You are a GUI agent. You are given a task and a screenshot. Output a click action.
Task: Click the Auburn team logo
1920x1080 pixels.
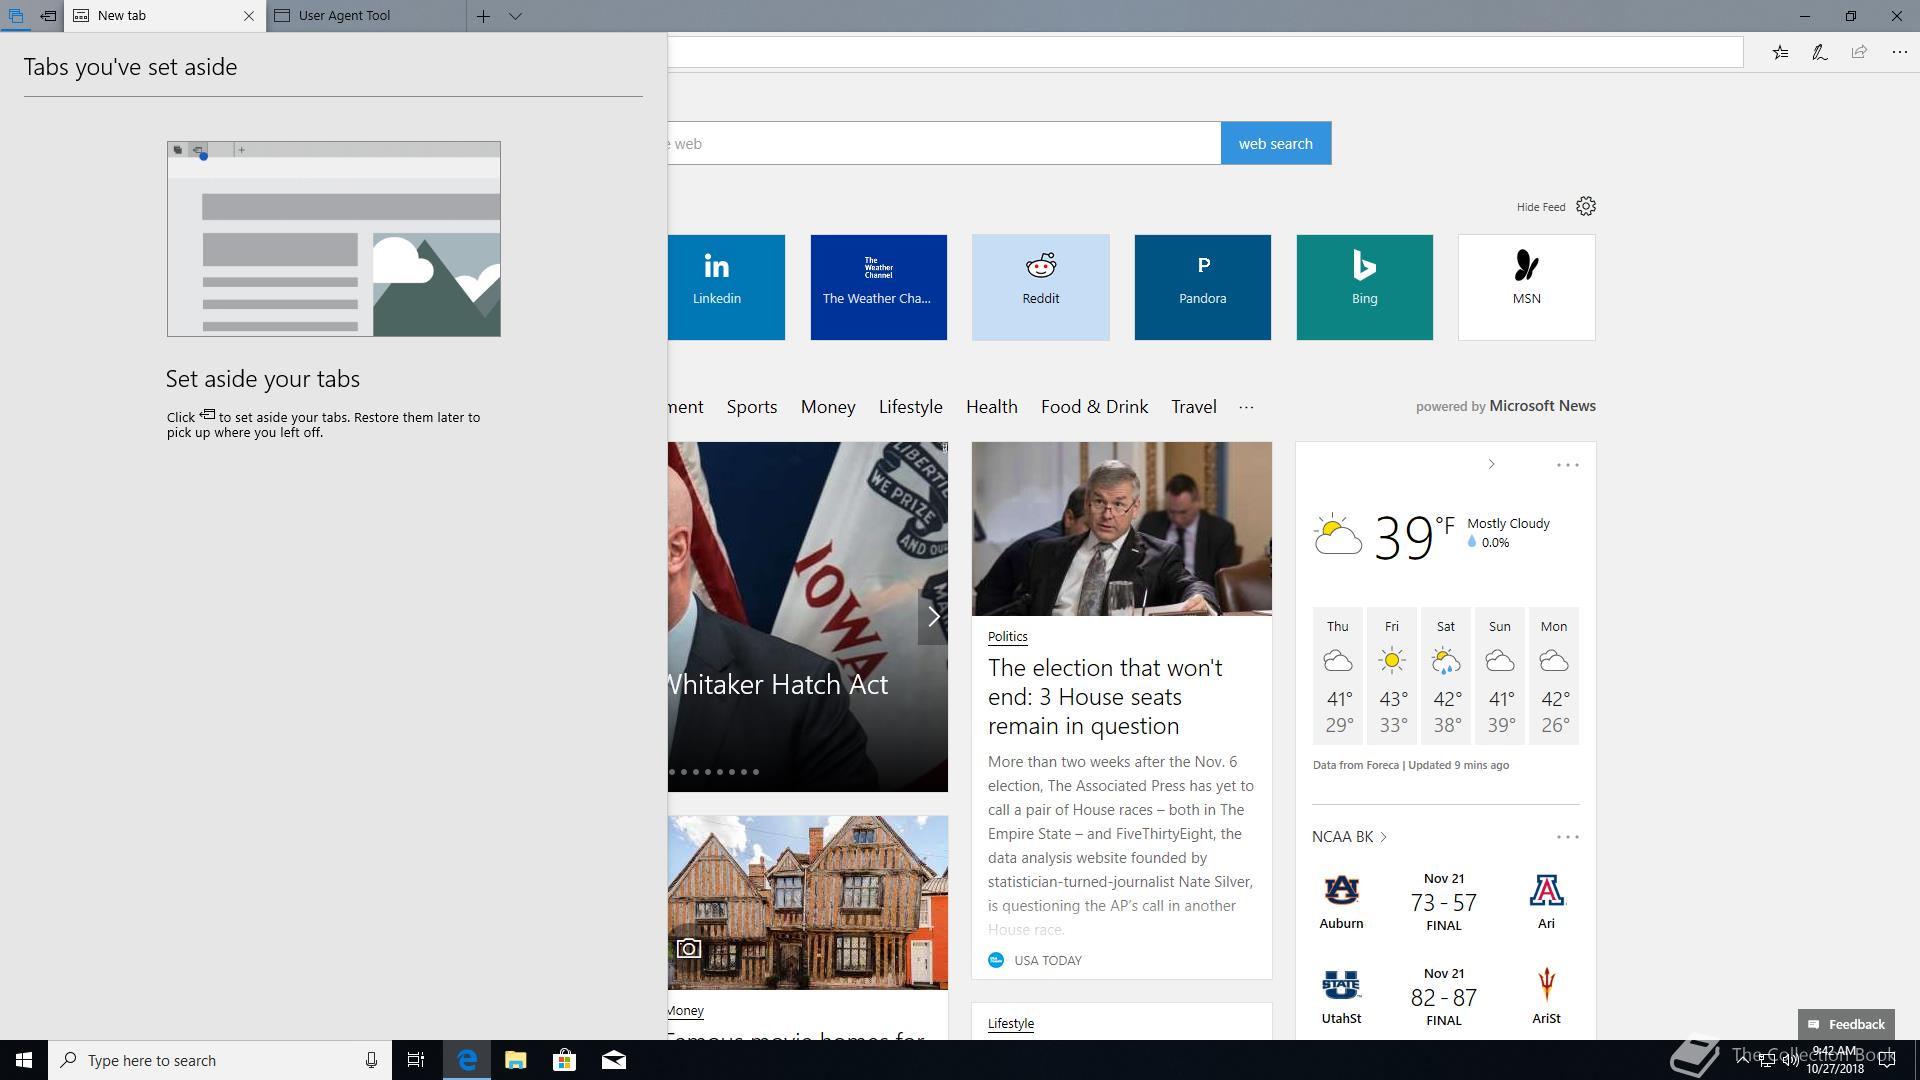pyautogui.click(x=1341, y=890)
